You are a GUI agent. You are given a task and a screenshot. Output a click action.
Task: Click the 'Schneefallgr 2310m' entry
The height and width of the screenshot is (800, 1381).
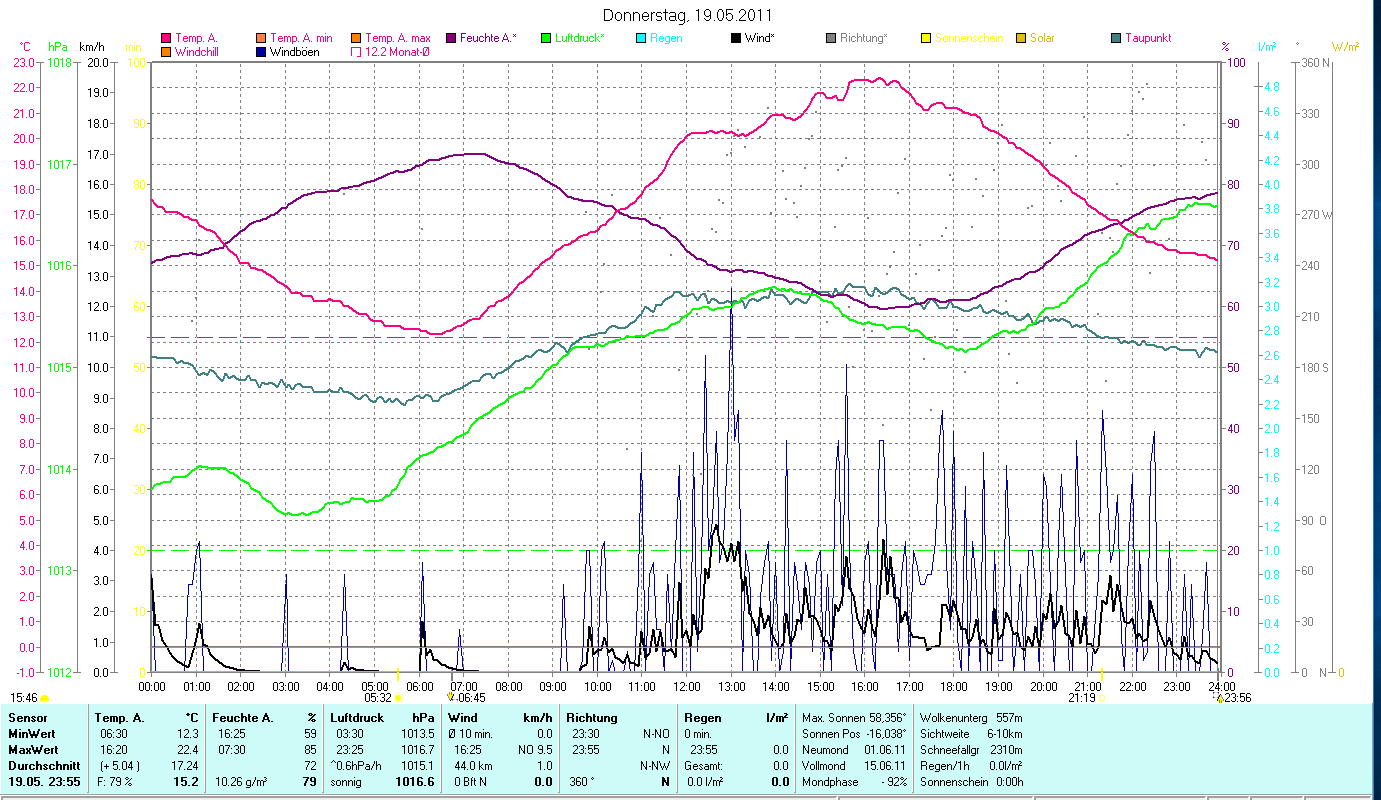coord(970,749)
